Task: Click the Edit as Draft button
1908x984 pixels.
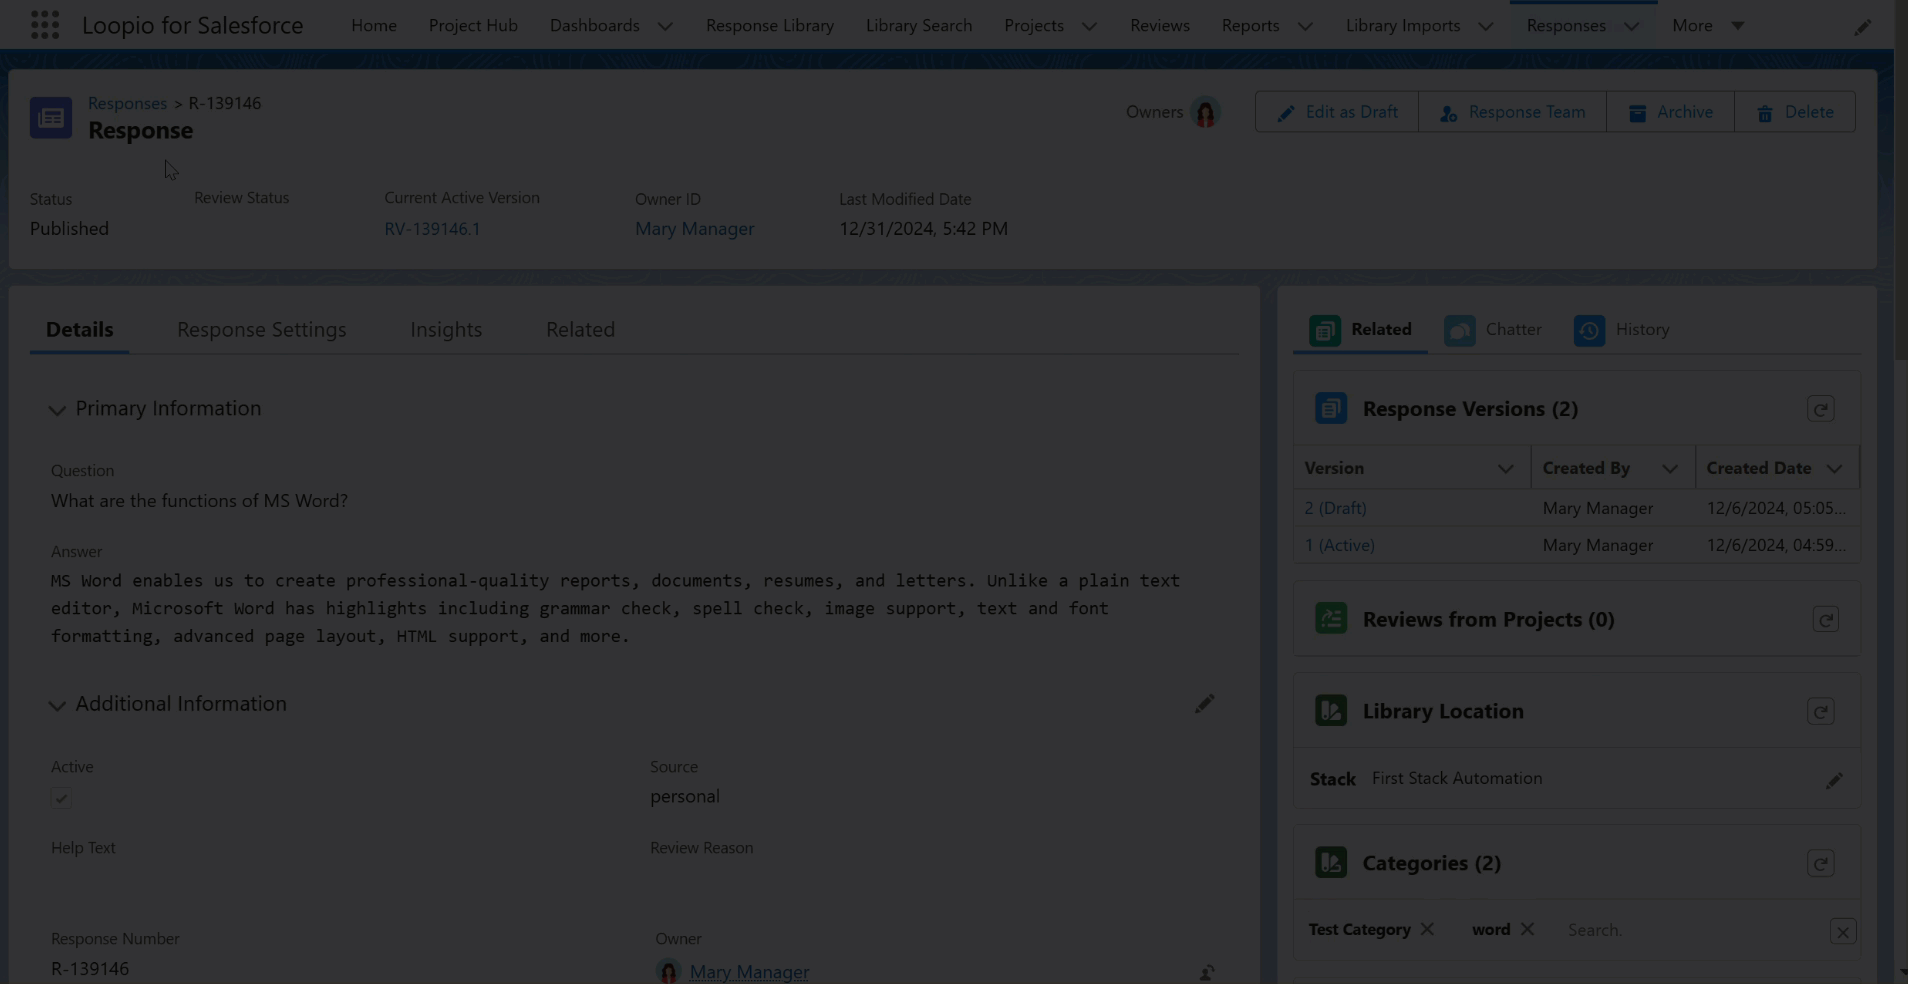Action: (1337, 112)
